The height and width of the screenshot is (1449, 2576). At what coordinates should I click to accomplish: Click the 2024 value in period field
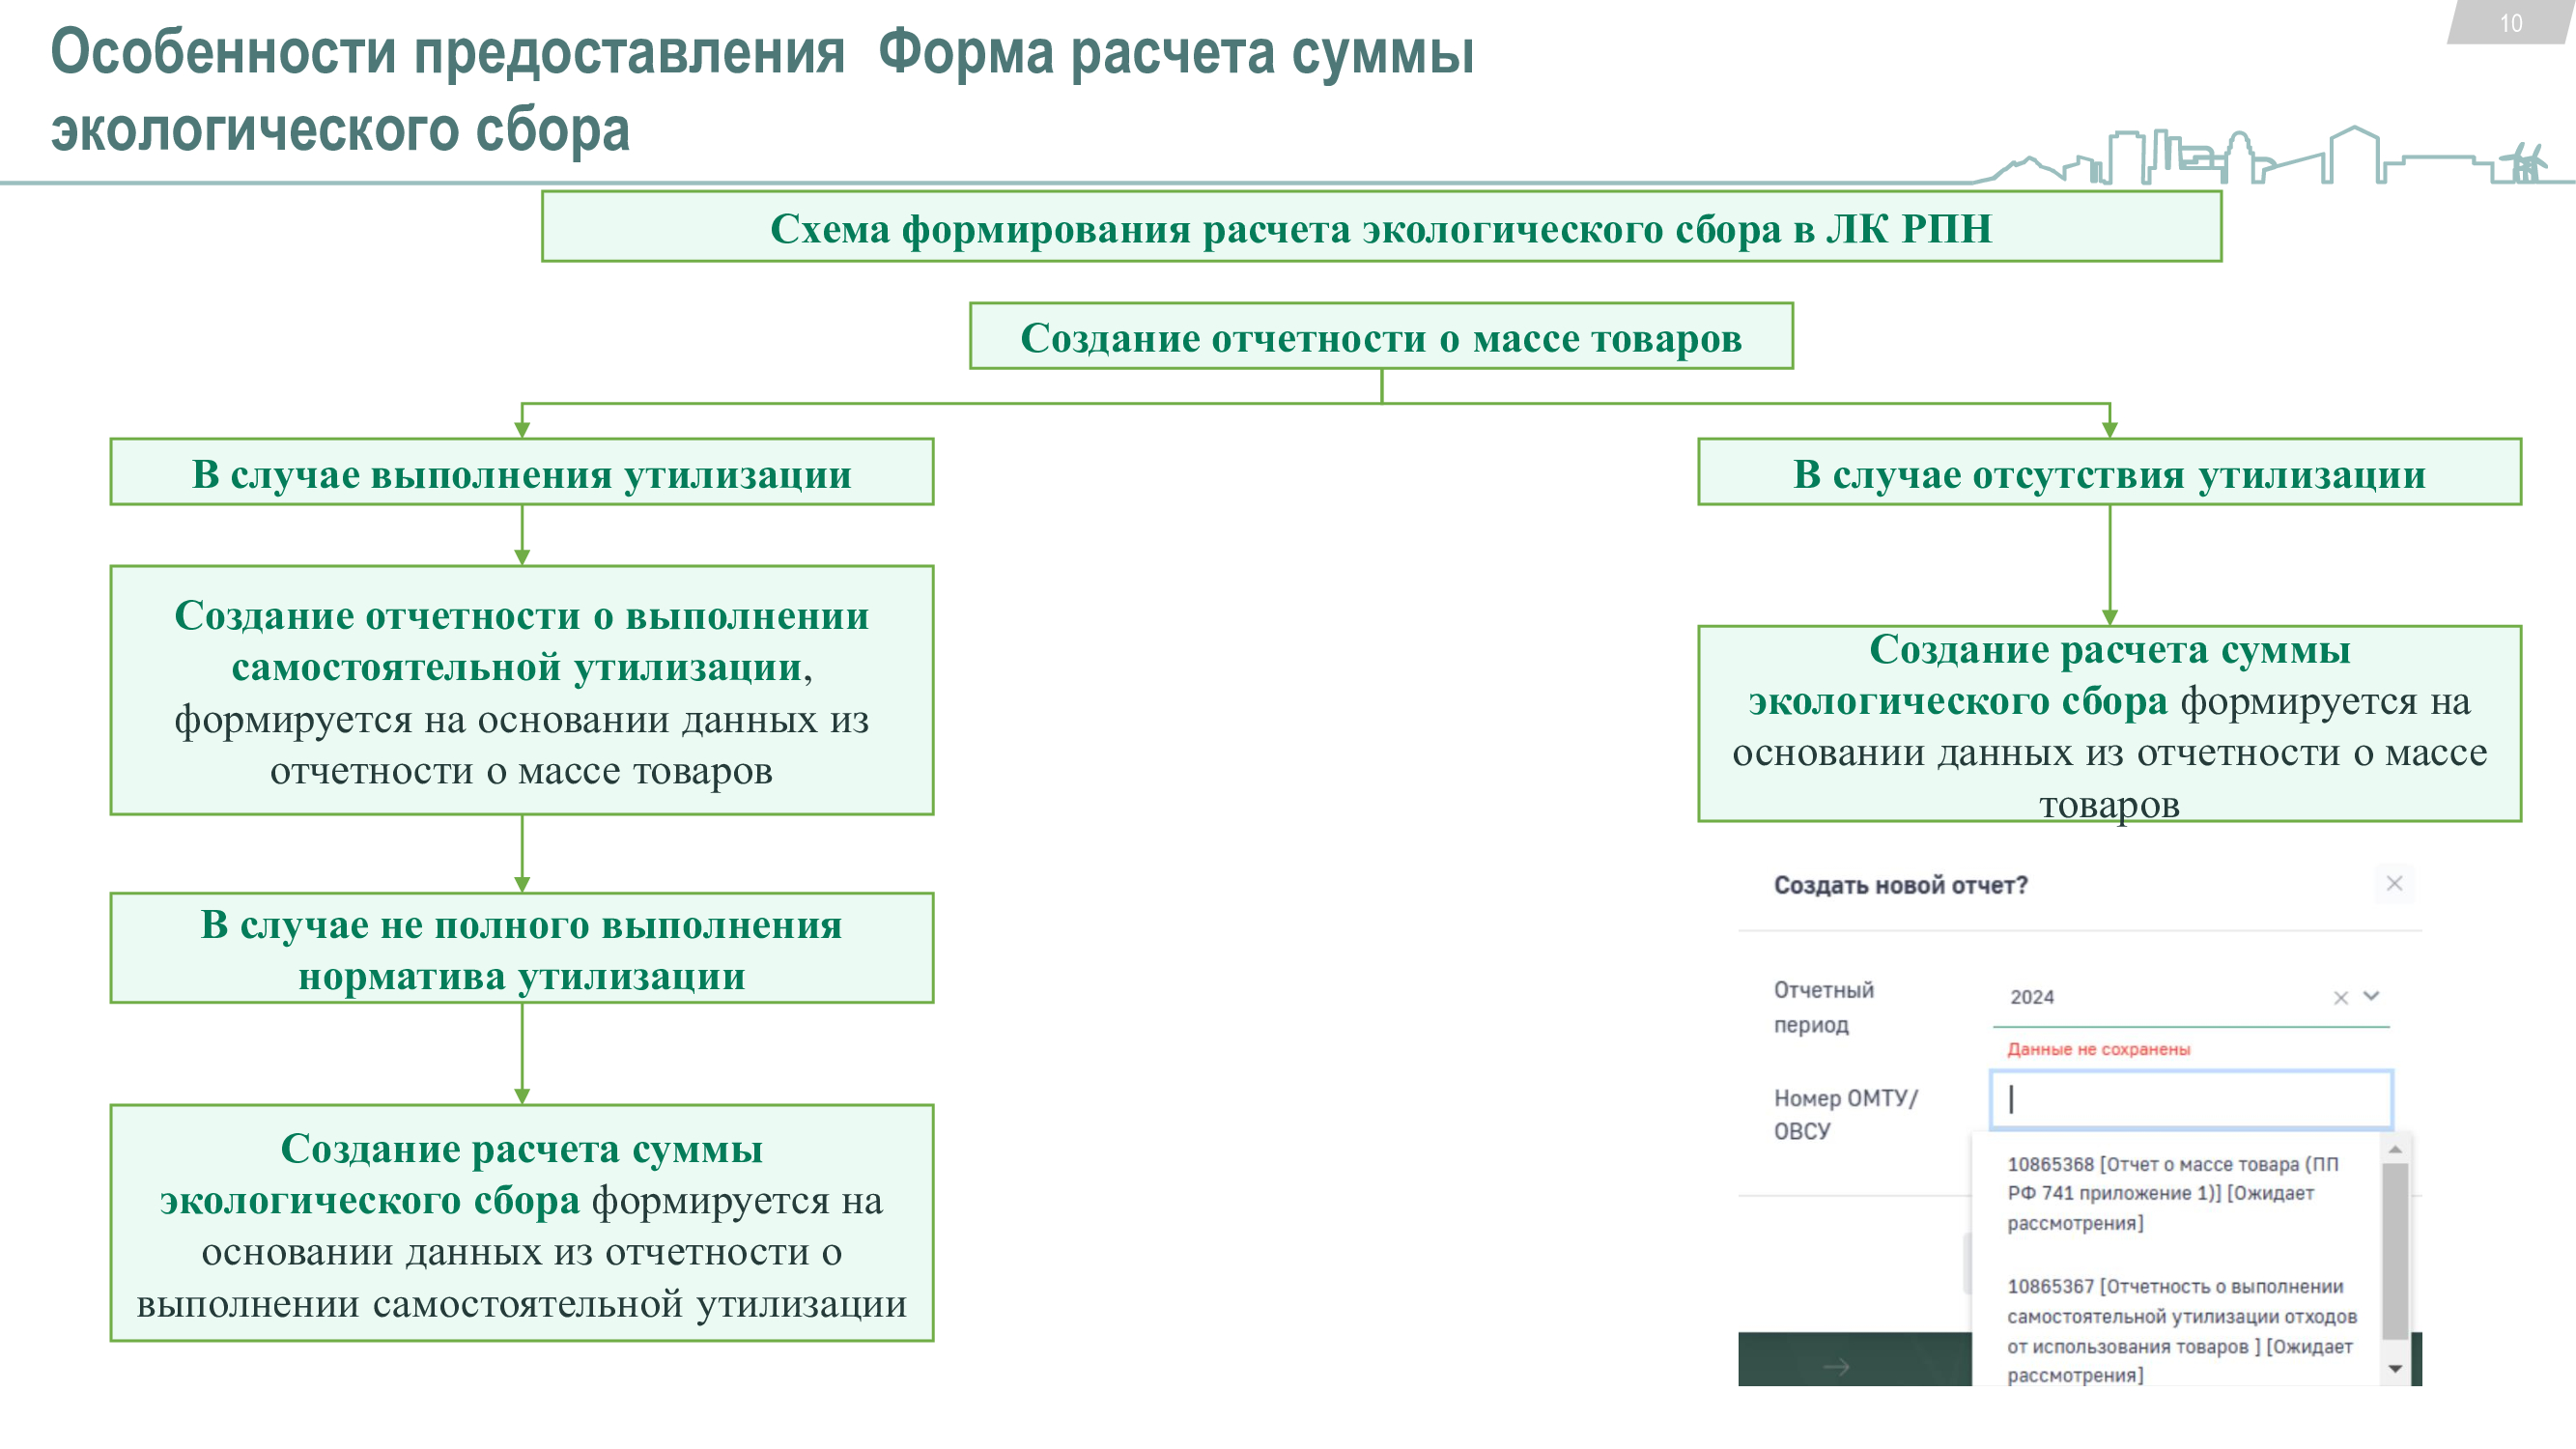click(x=2032, y=997)
